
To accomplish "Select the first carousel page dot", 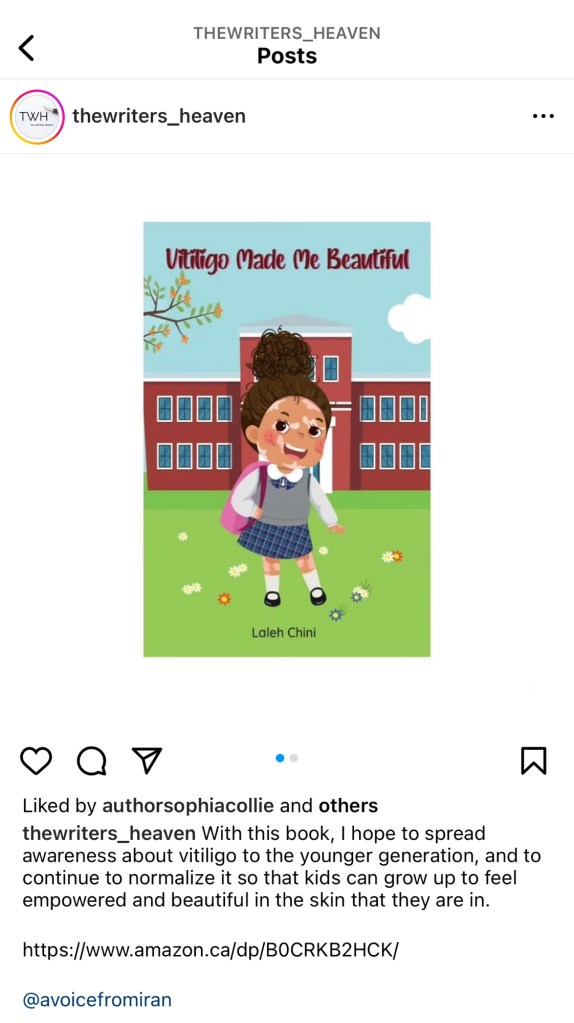I will [280, 758].
